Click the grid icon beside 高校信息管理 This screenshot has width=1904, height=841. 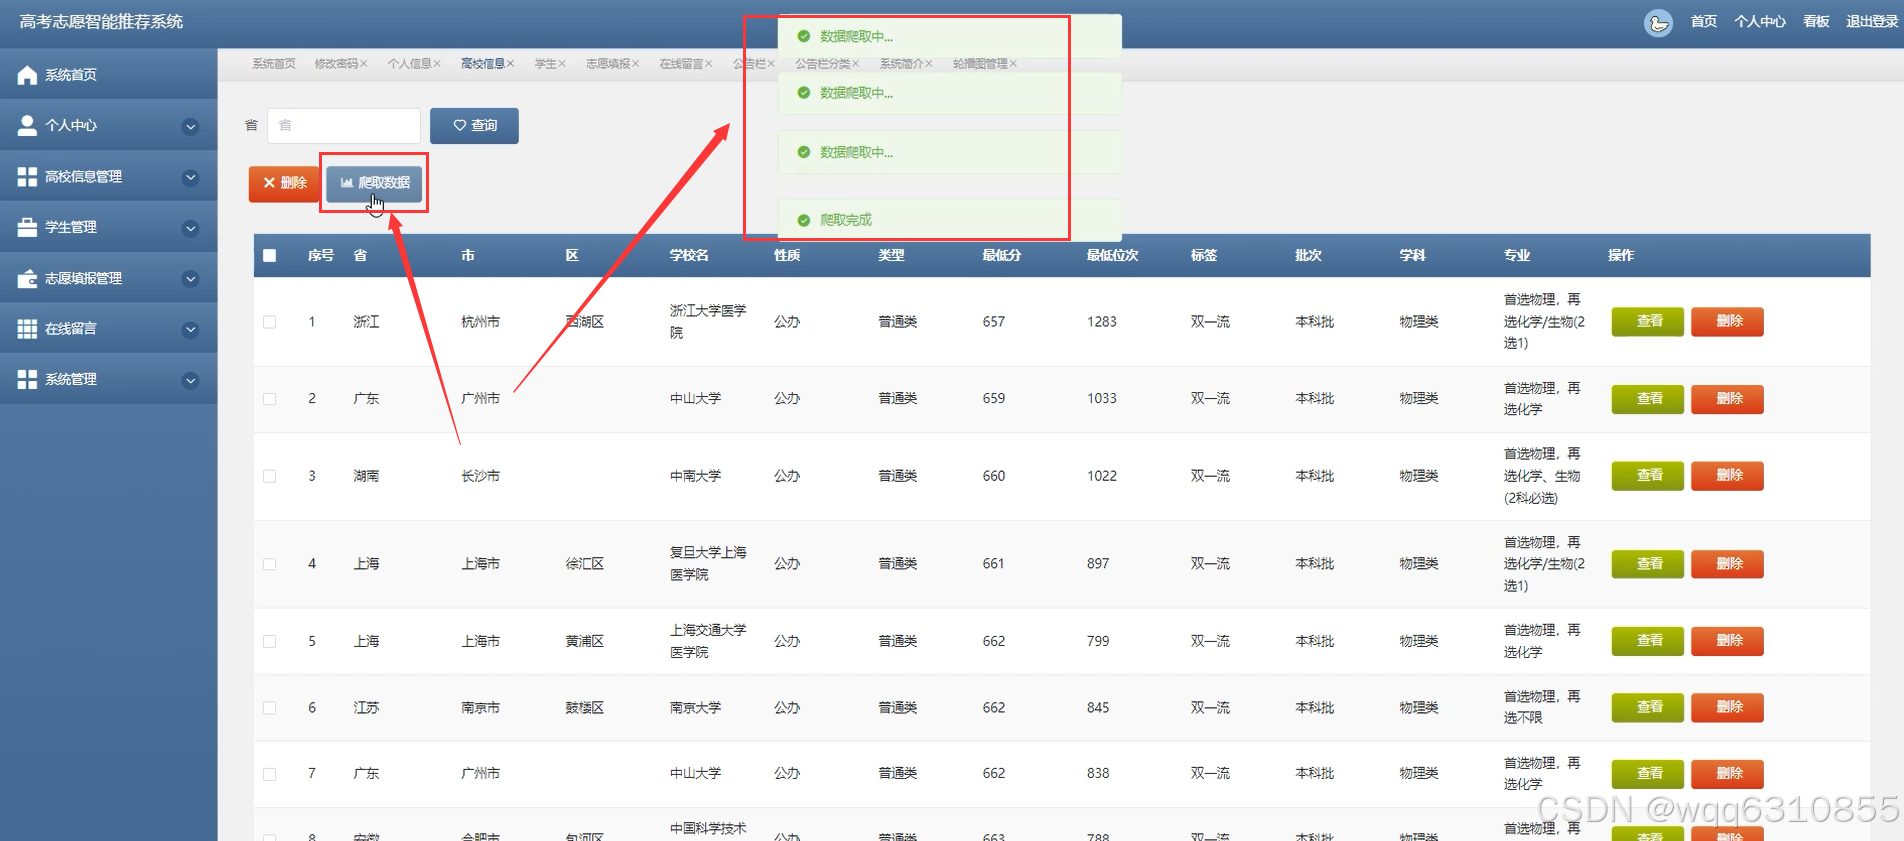(x=27, y=177)
